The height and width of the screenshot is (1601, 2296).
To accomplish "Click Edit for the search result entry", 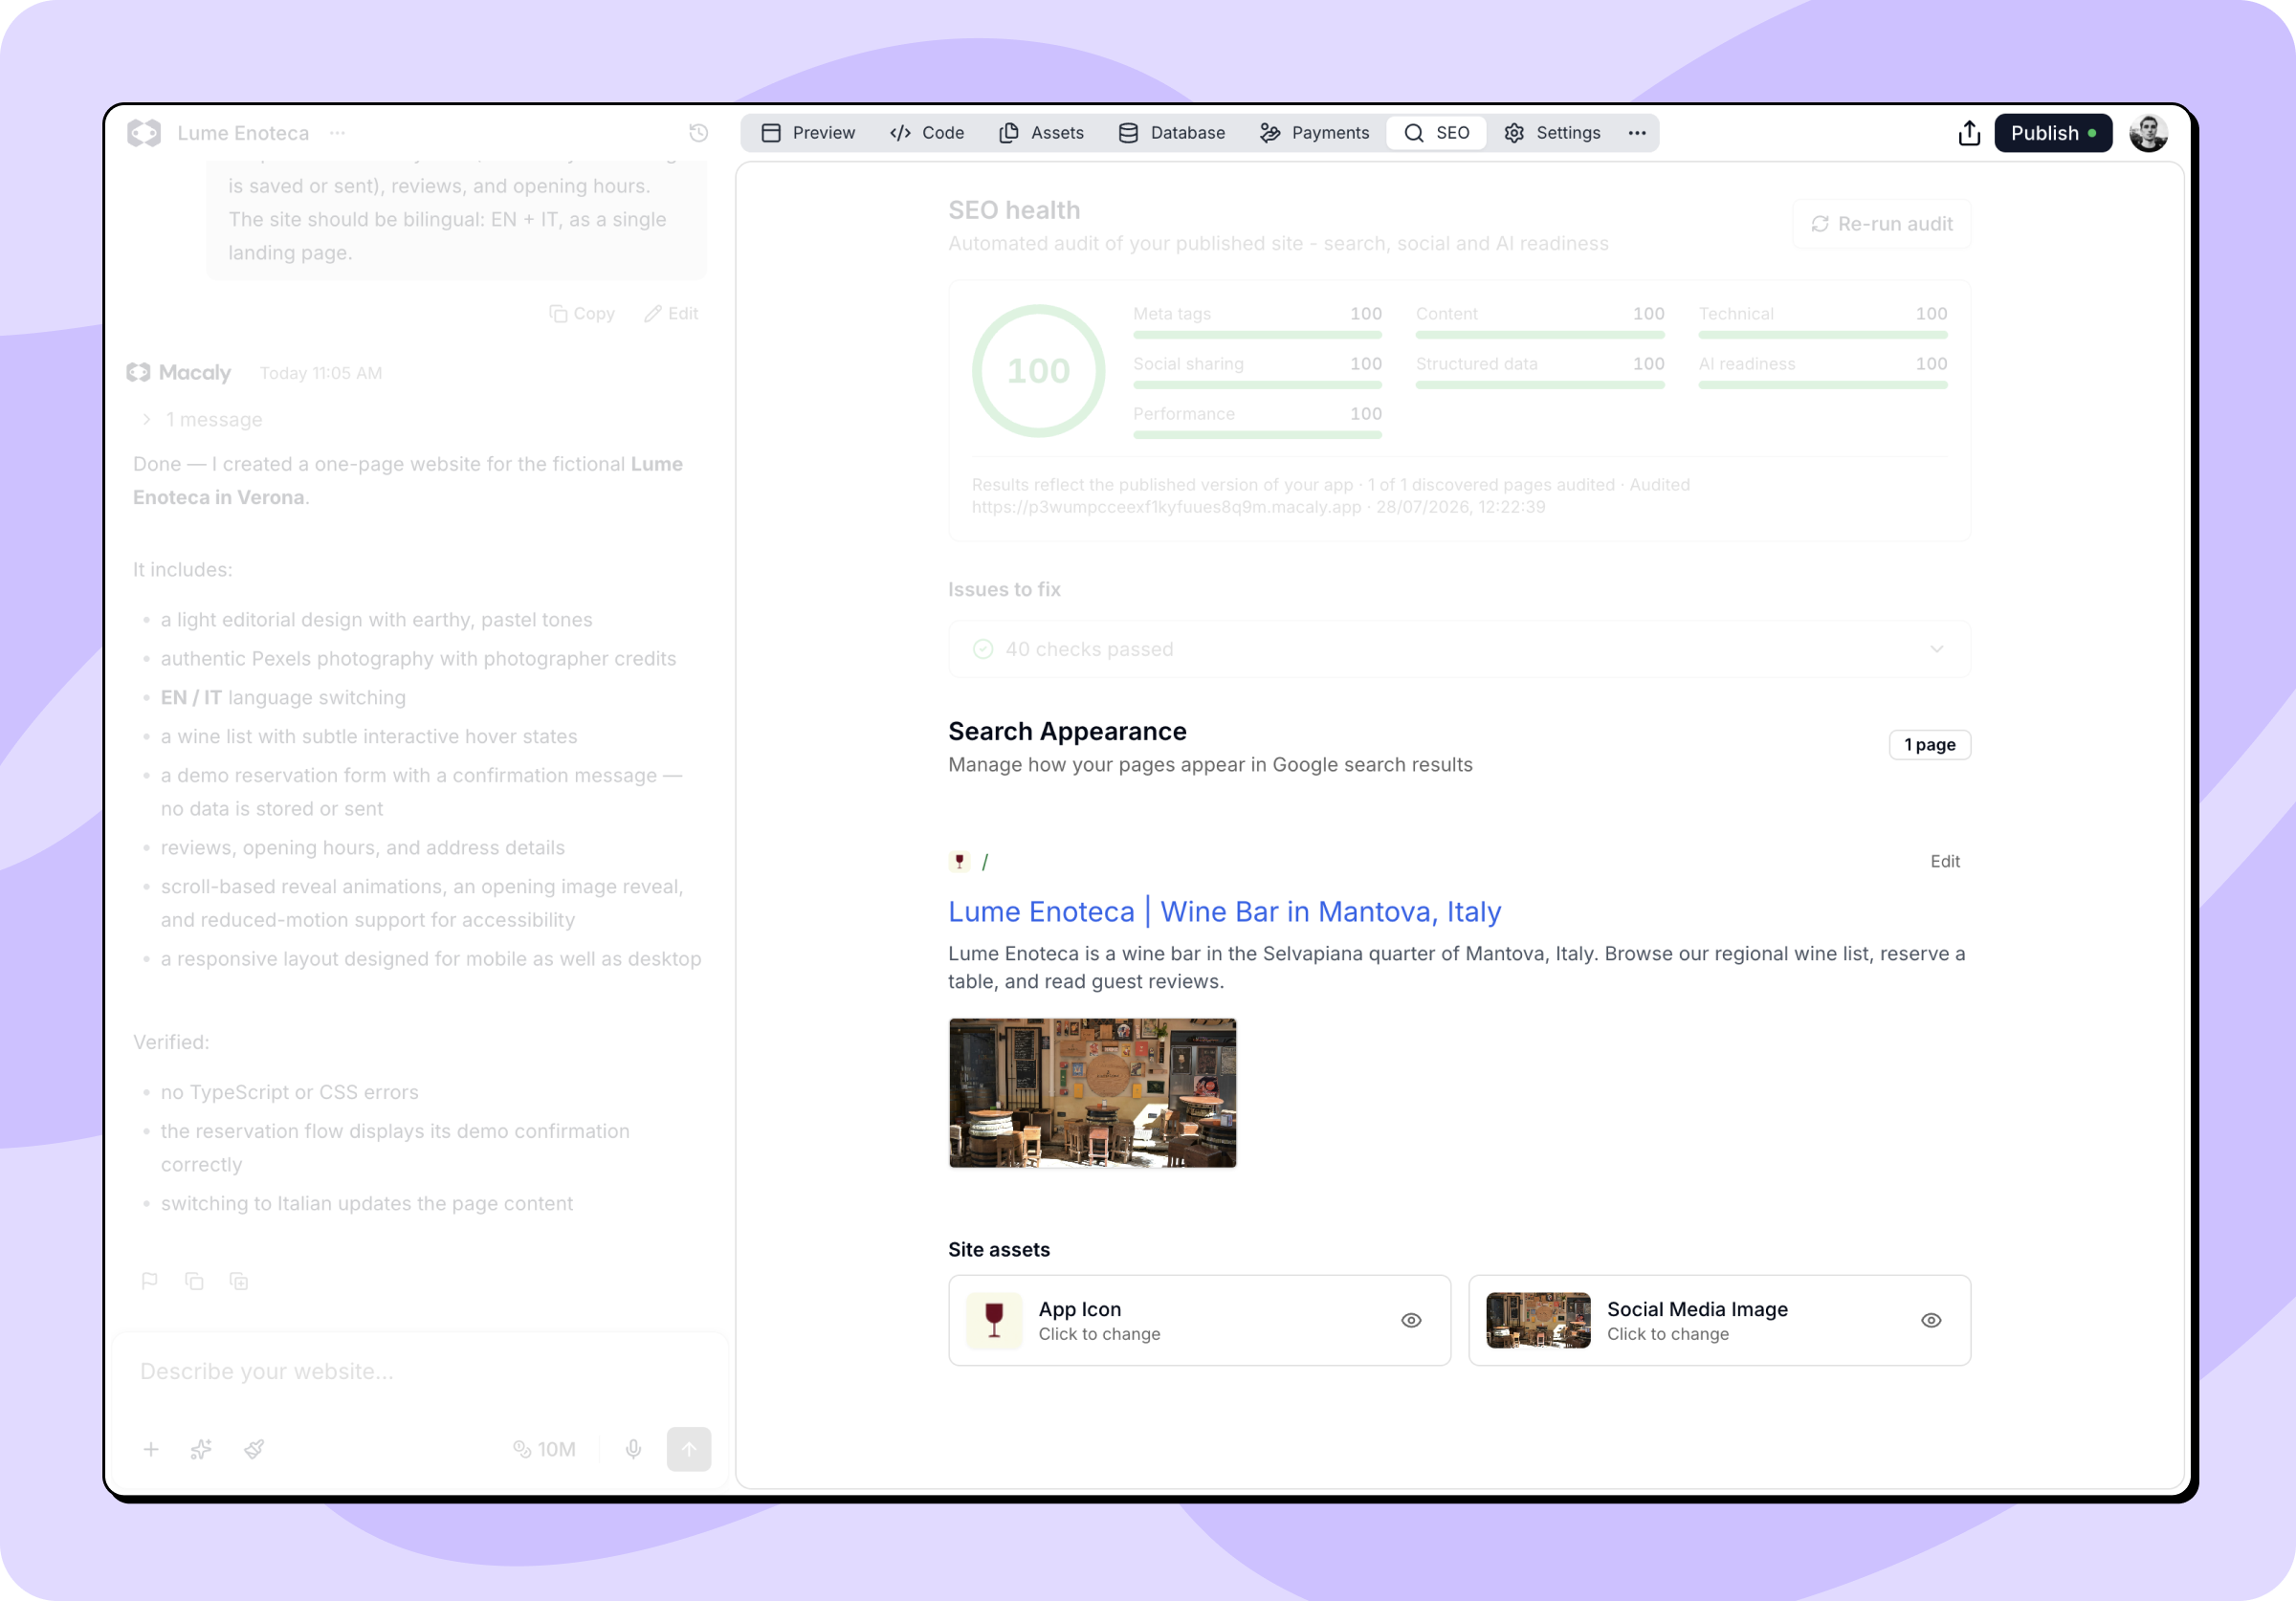I will (x=1944, y=861).
